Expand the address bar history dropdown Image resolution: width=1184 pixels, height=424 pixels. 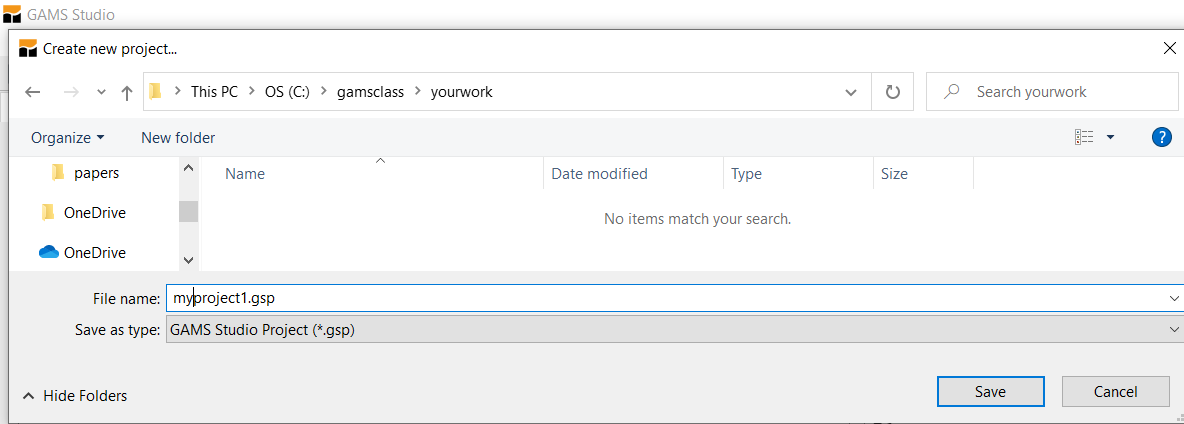coord(851,92)
